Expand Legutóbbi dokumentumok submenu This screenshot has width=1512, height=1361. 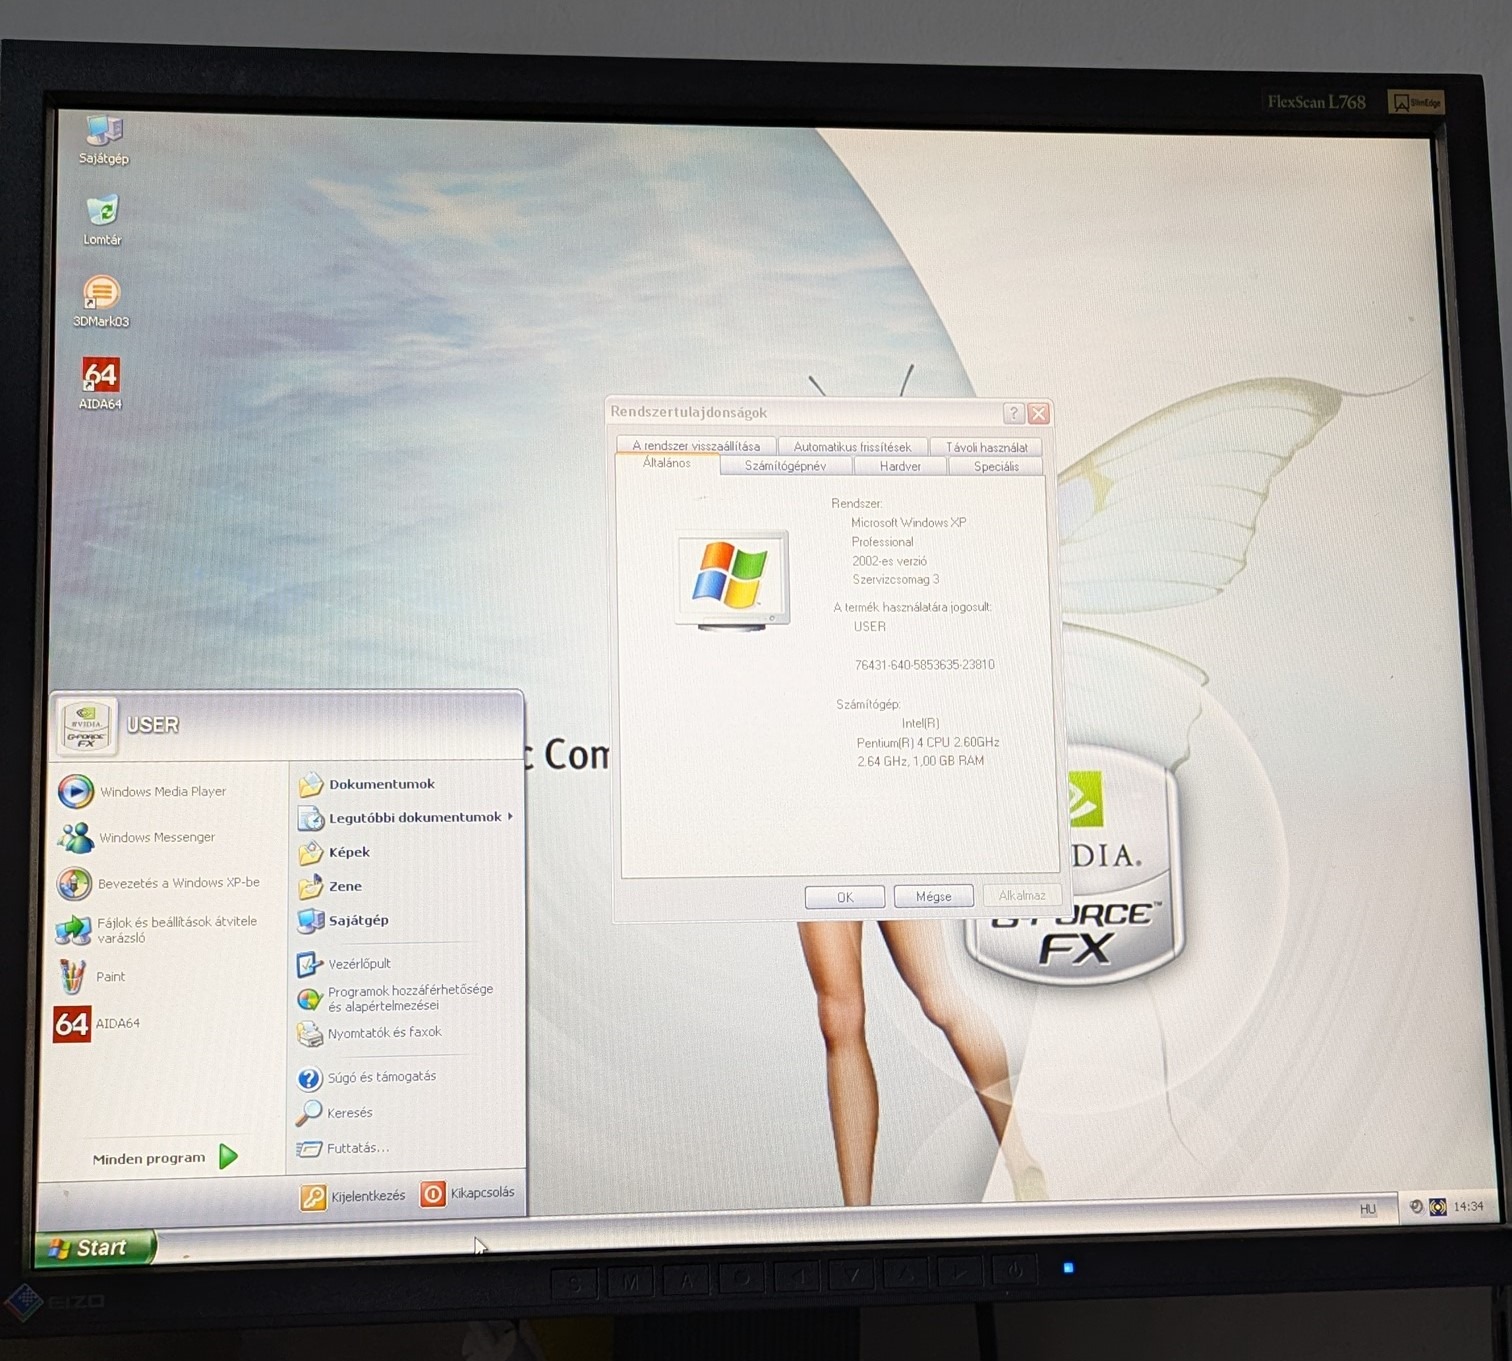(405, 817)
